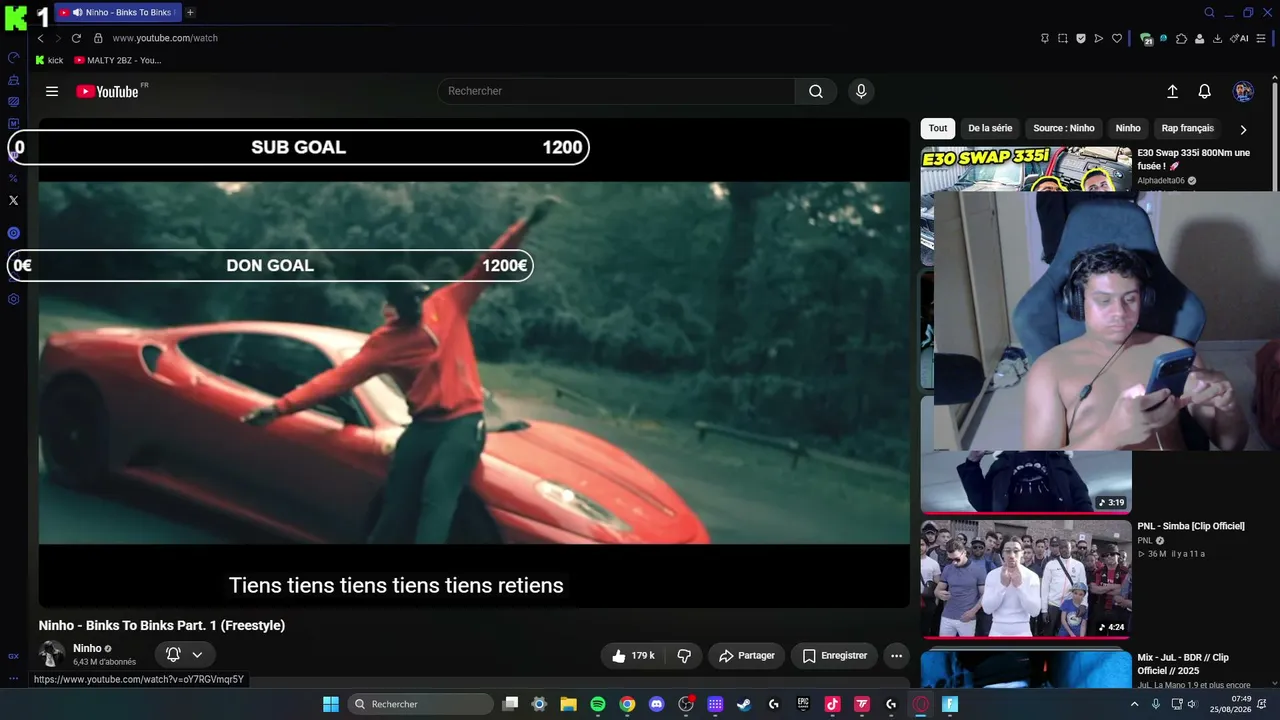Select the Ninho filter chip
Viewport: 1280px width, 720px height.
point(1128,128)
